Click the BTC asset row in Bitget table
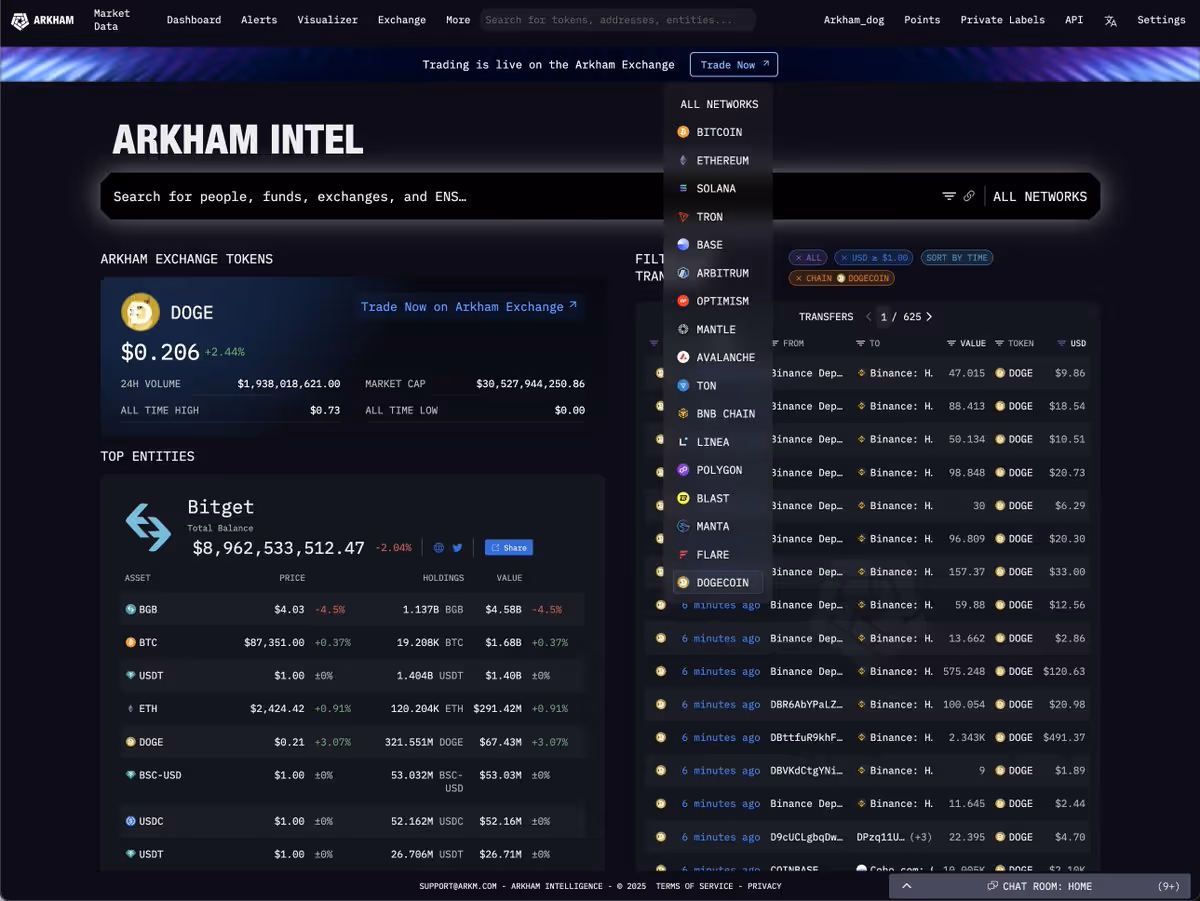The image size is (1200, 901). click(352, 642)
